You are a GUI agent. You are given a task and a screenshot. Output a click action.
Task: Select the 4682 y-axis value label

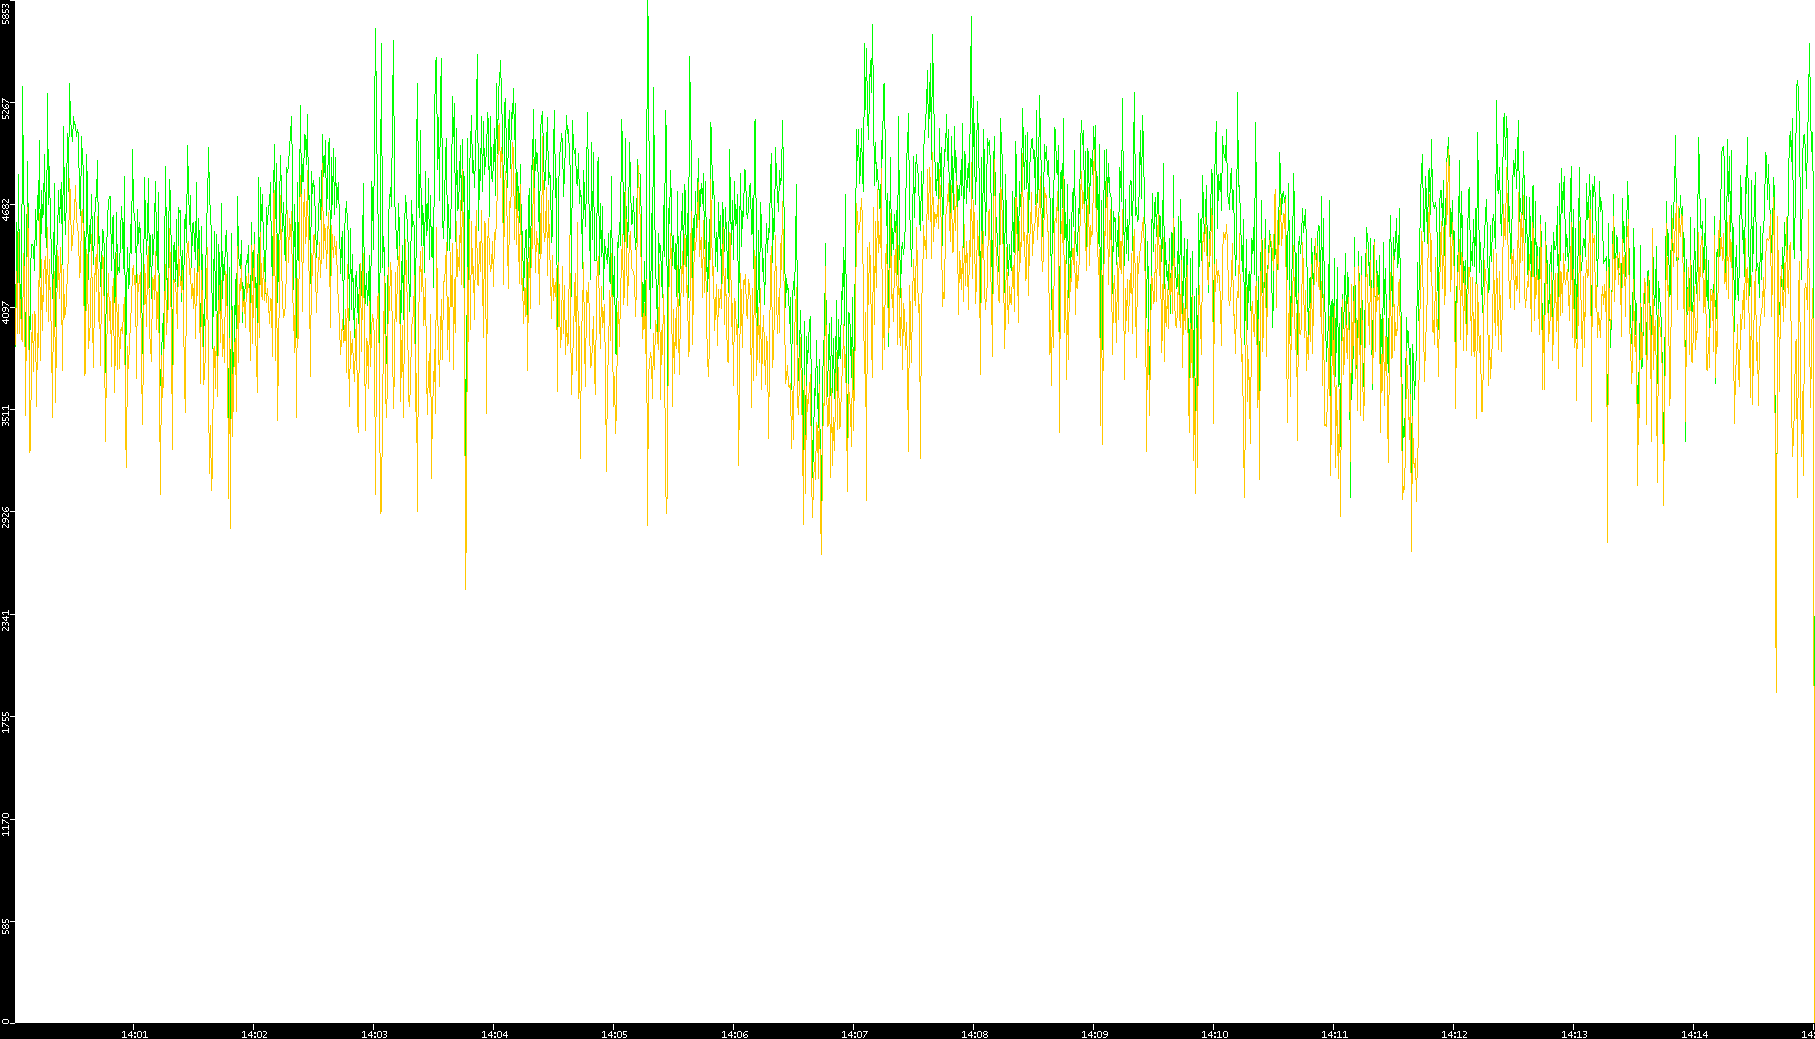(6, 210)
